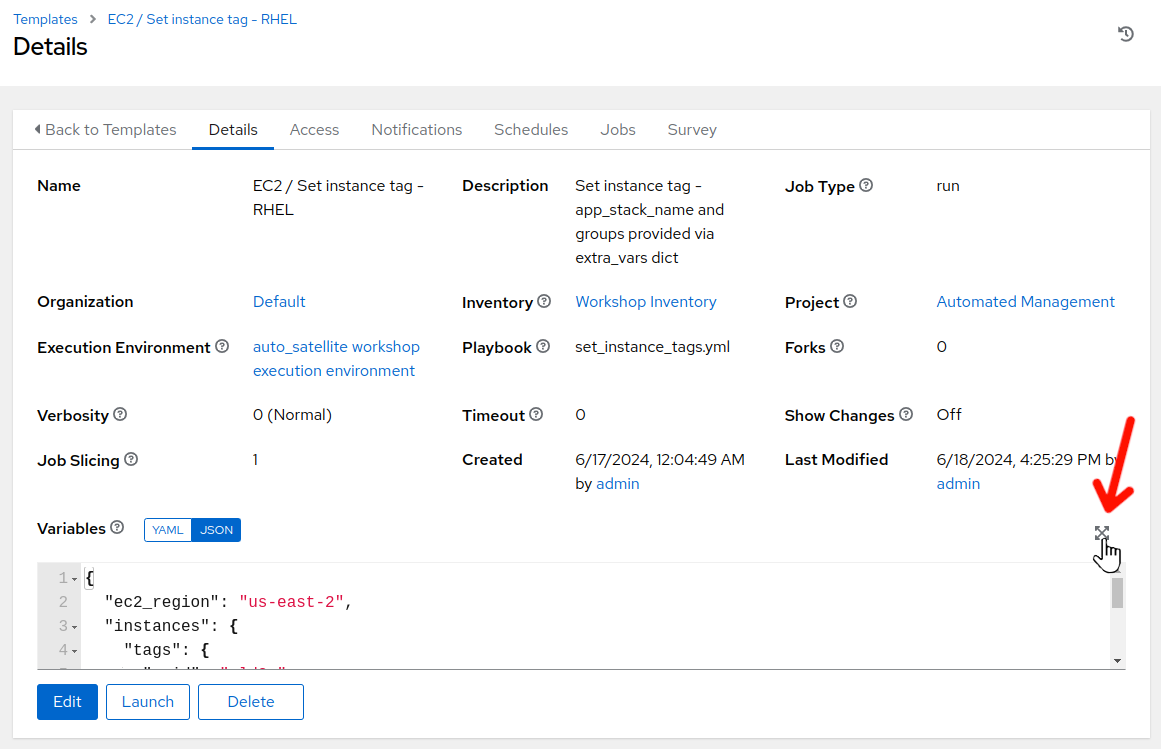Click the "us-east-2" value in editor
The height and width of the screenshot is (749, 1161).
coord(291,602)
